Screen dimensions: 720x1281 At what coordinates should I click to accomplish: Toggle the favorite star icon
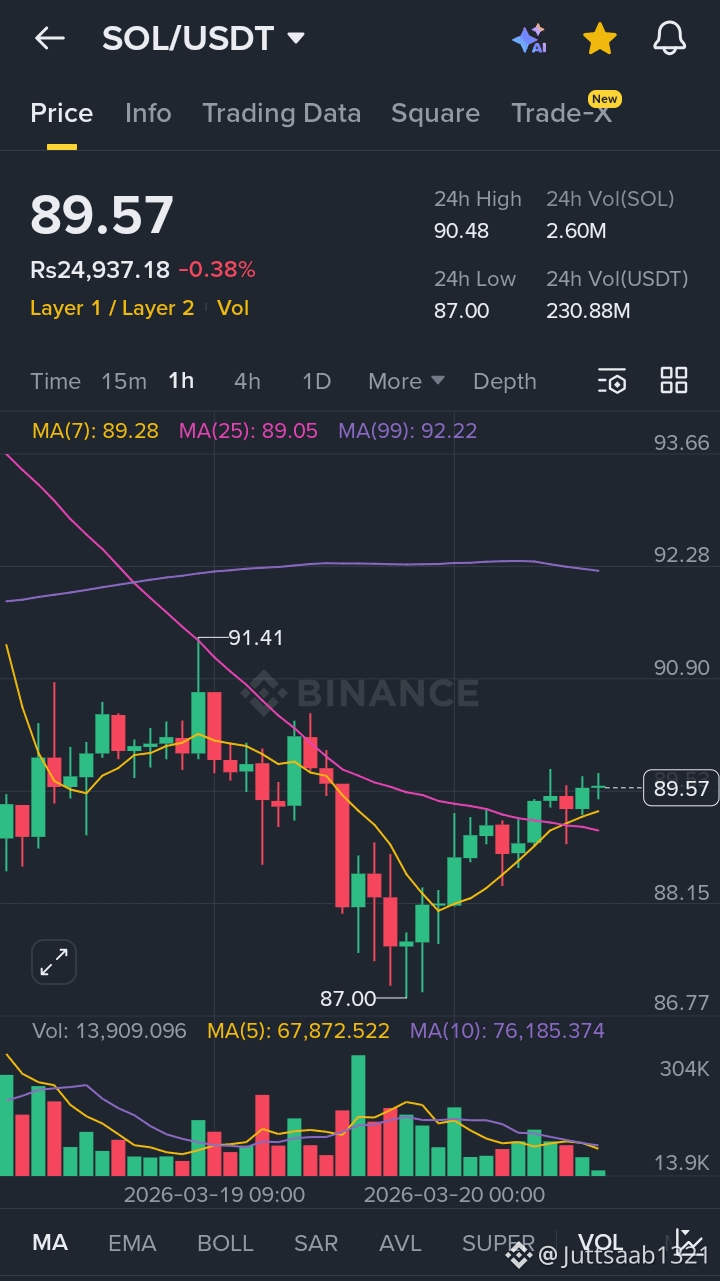tap(599, 39)
